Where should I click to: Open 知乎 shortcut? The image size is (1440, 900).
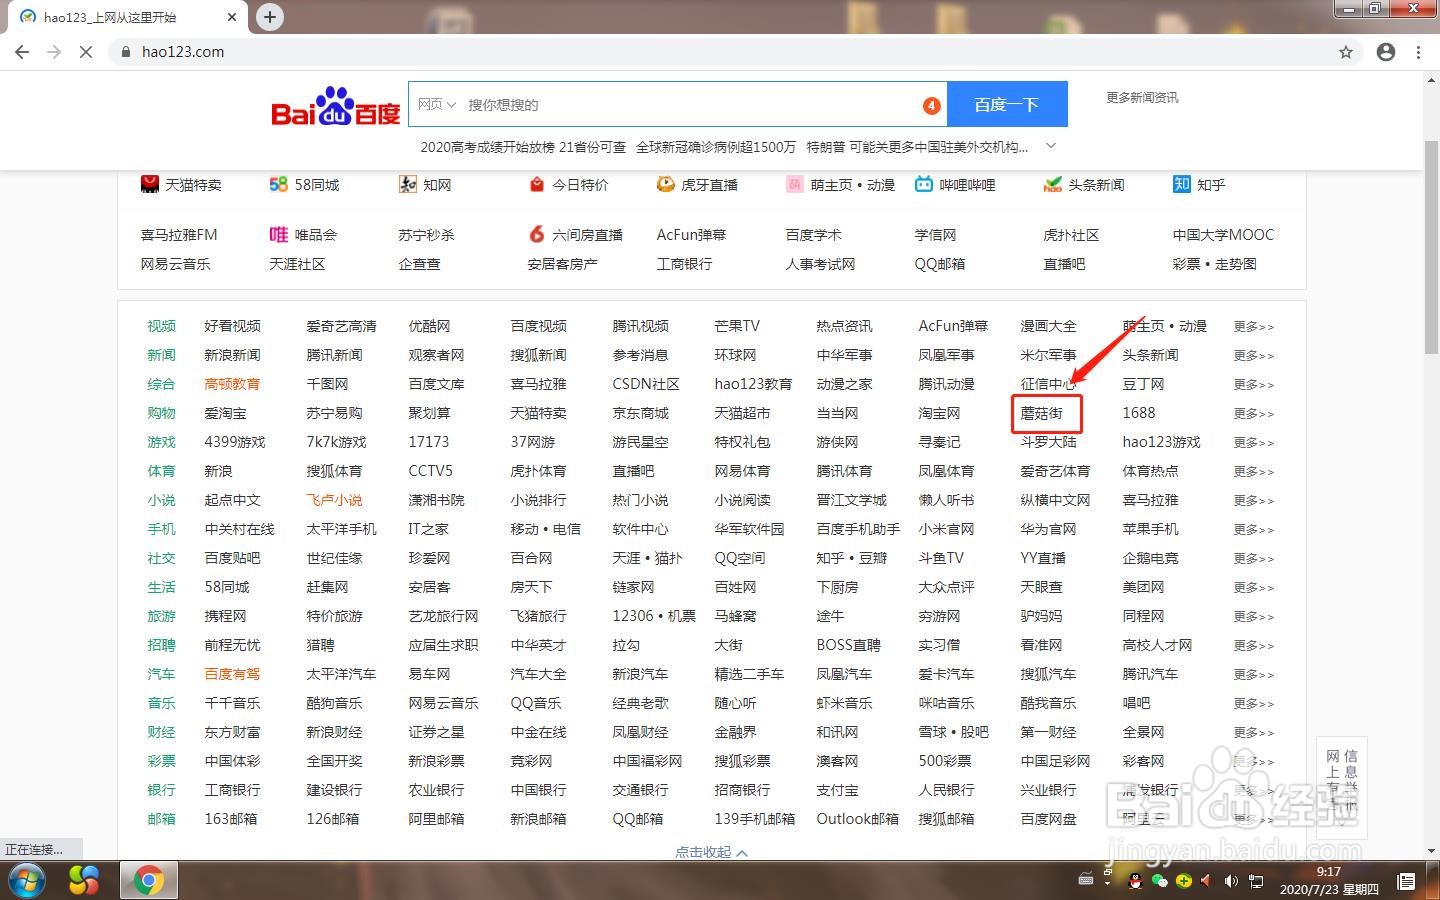(x=1199, y=185)
